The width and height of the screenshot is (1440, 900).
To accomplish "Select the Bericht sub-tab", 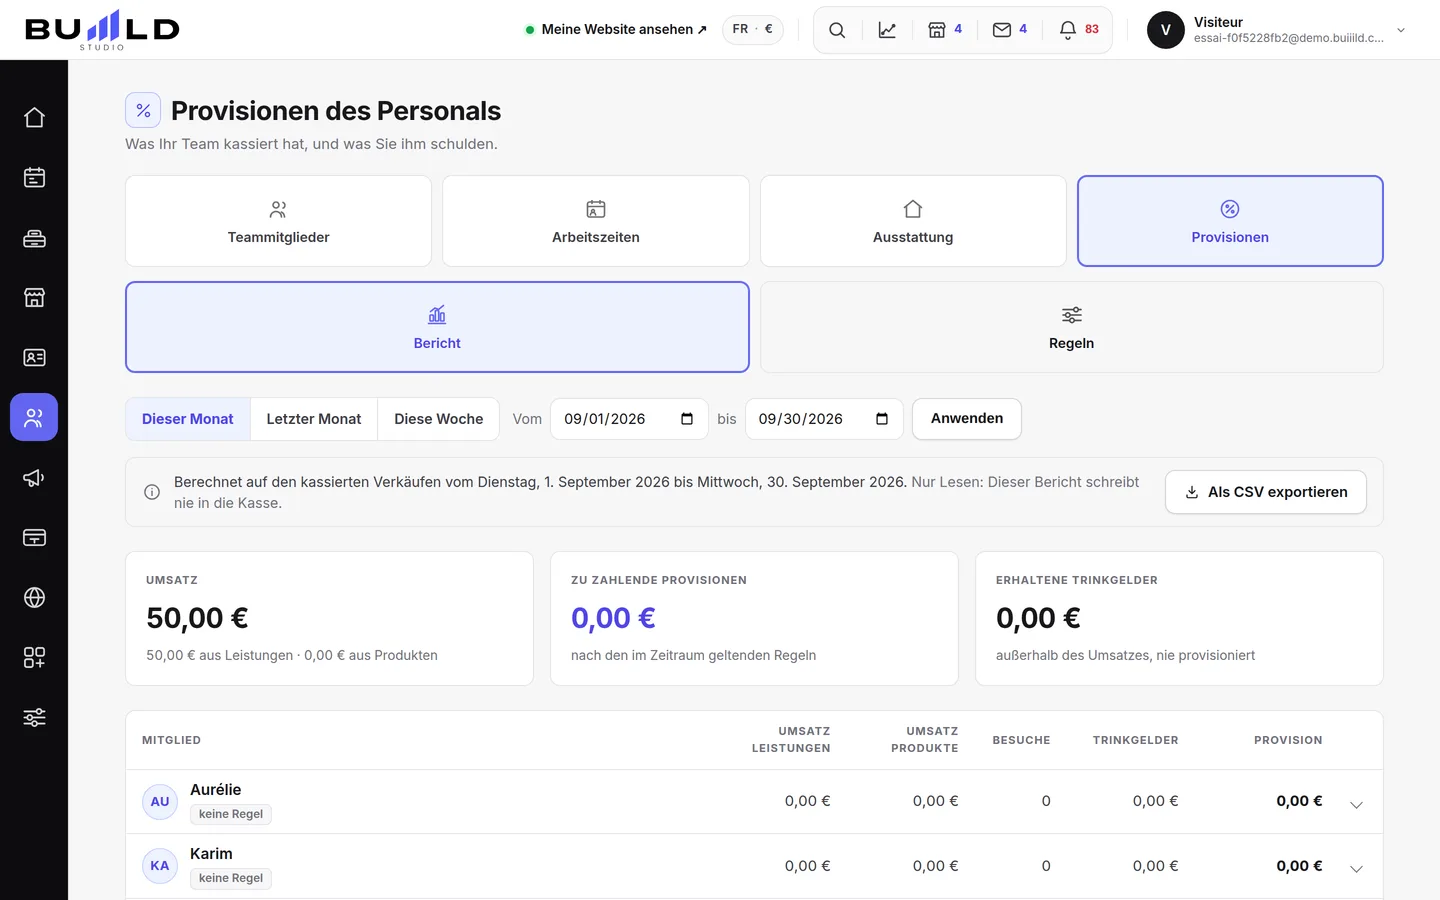I will click(437, 327).
